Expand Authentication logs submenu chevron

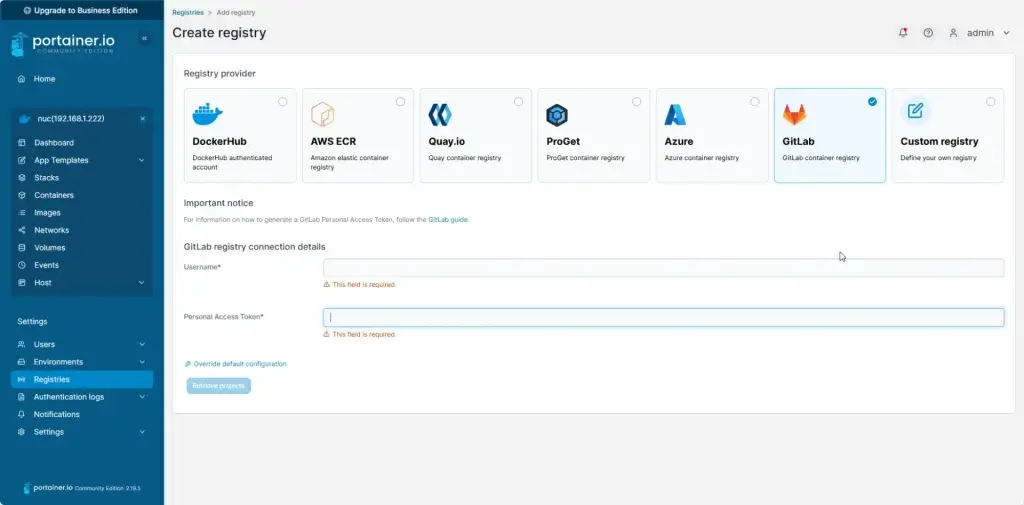pos(142,397)
